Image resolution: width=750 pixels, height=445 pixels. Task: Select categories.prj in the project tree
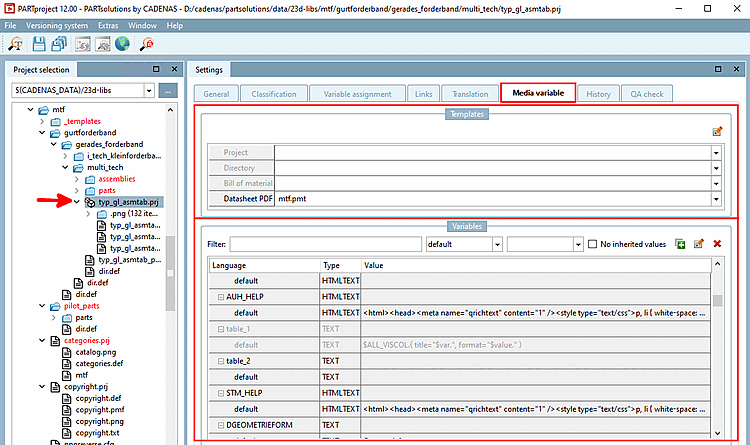click(86, 340)
